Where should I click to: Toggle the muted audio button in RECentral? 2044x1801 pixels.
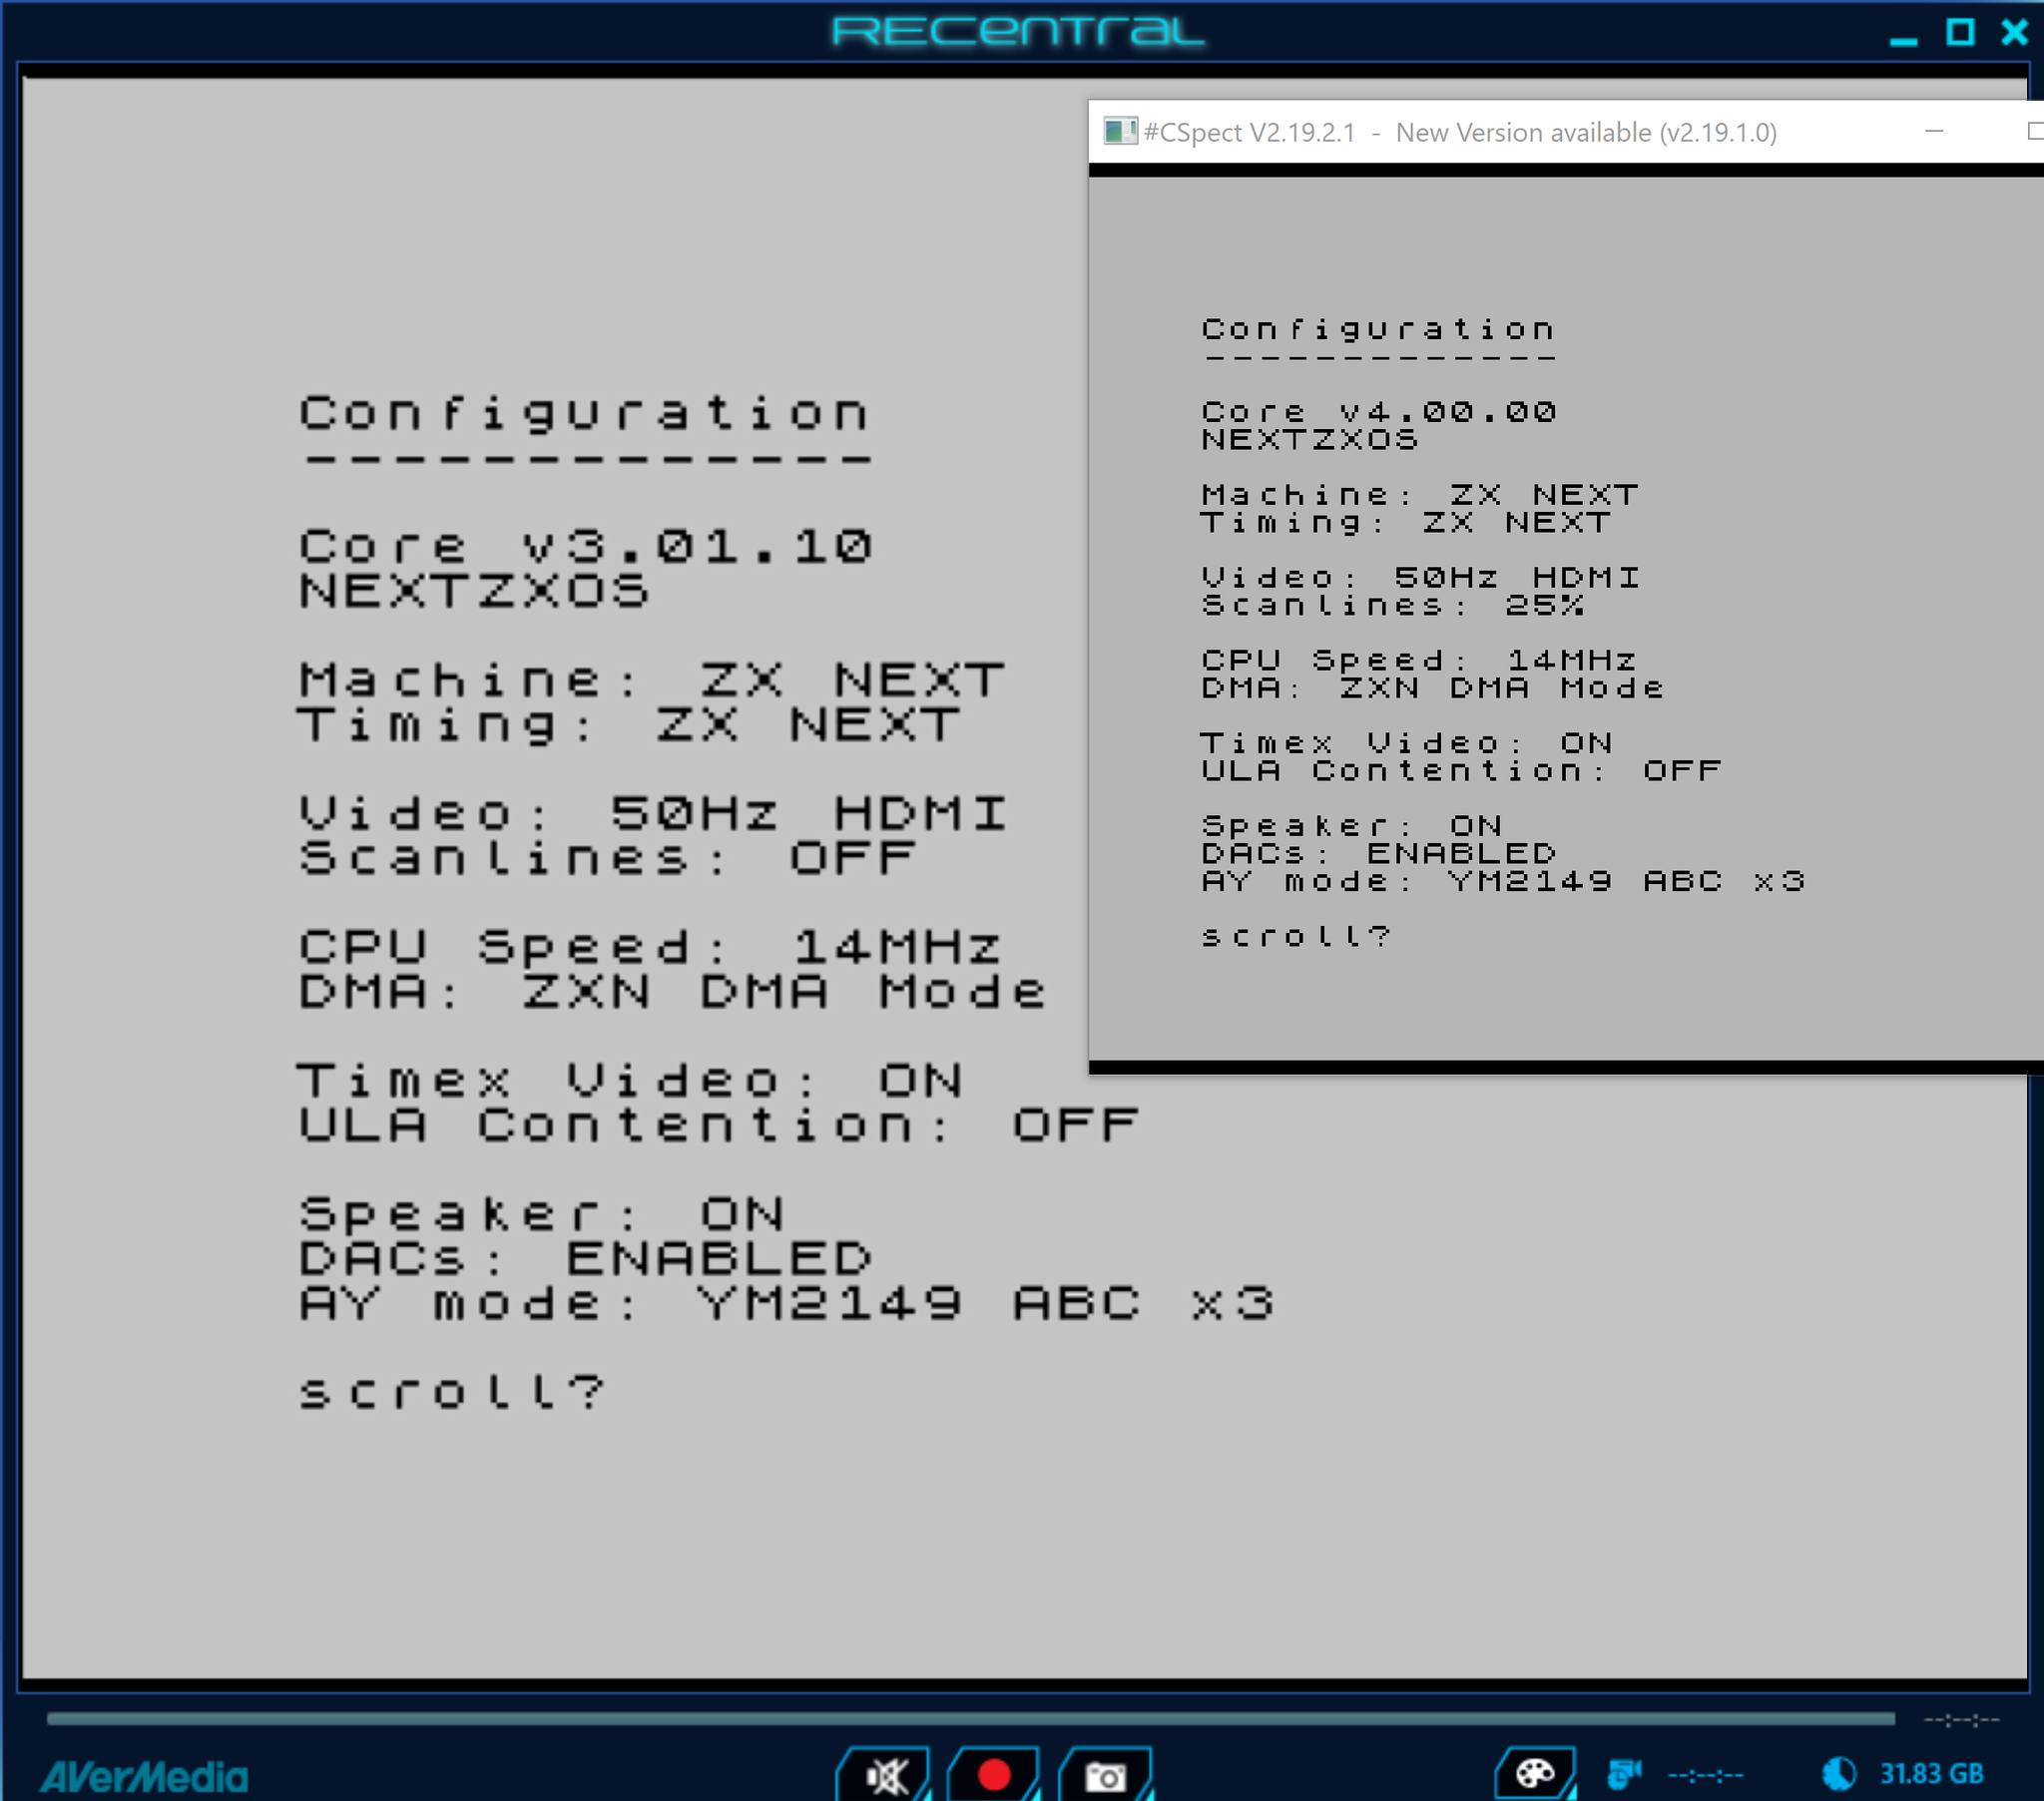point(884,1774)
